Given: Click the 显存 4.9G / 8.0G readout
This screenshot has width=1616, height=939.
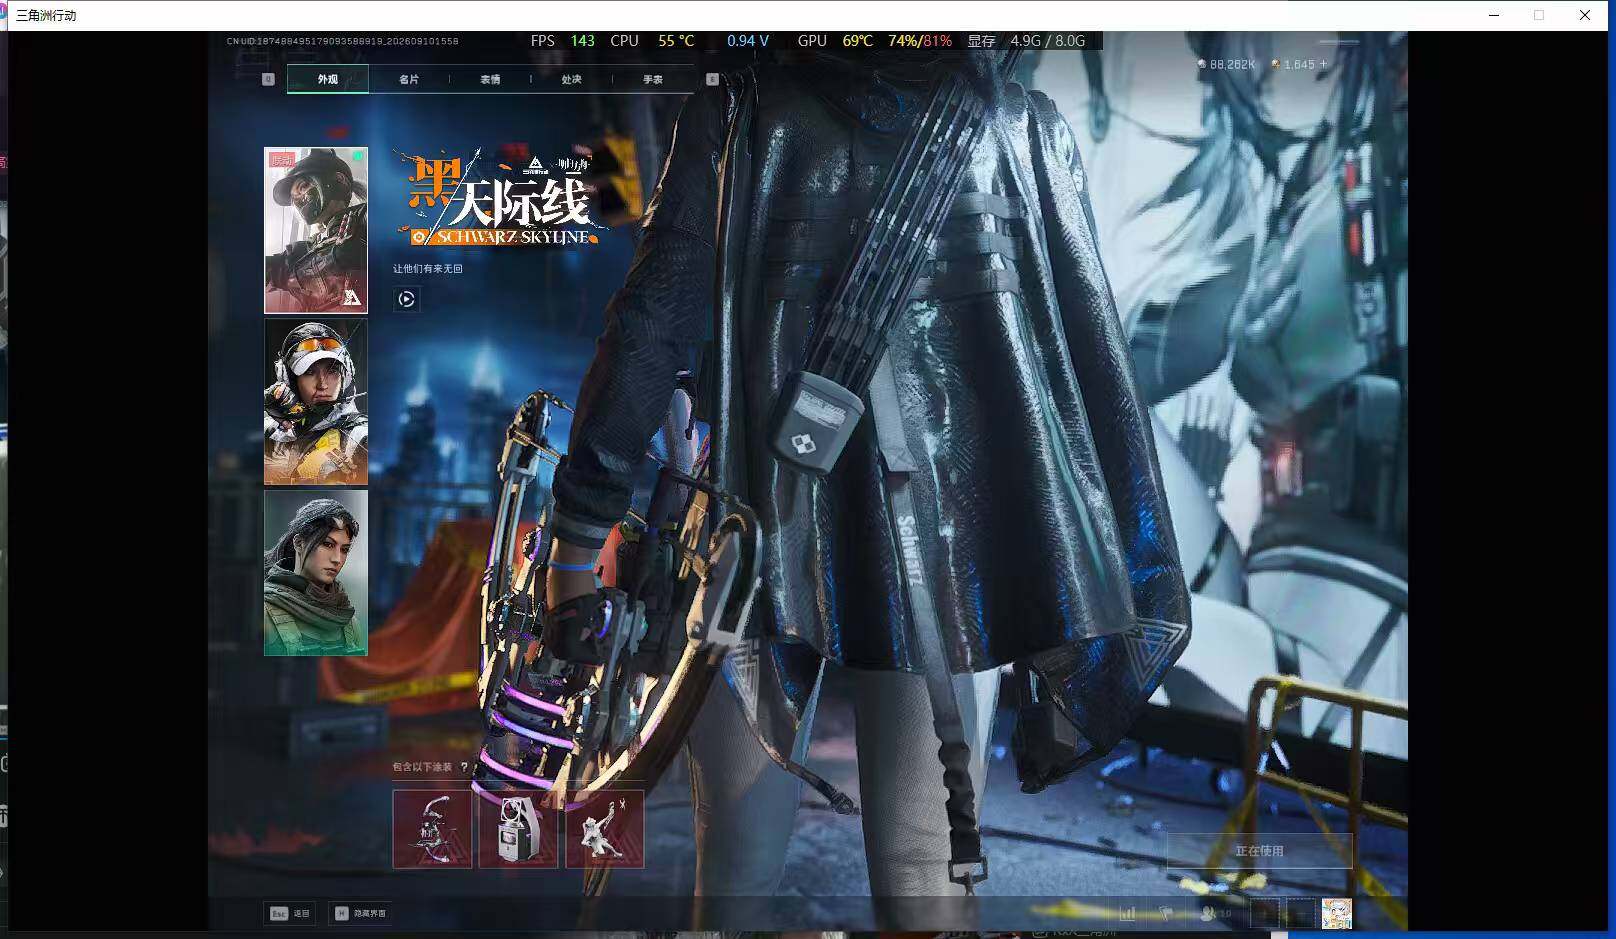Looking at the screenshot, I should pyautogui.click(x=1026, y=41).
